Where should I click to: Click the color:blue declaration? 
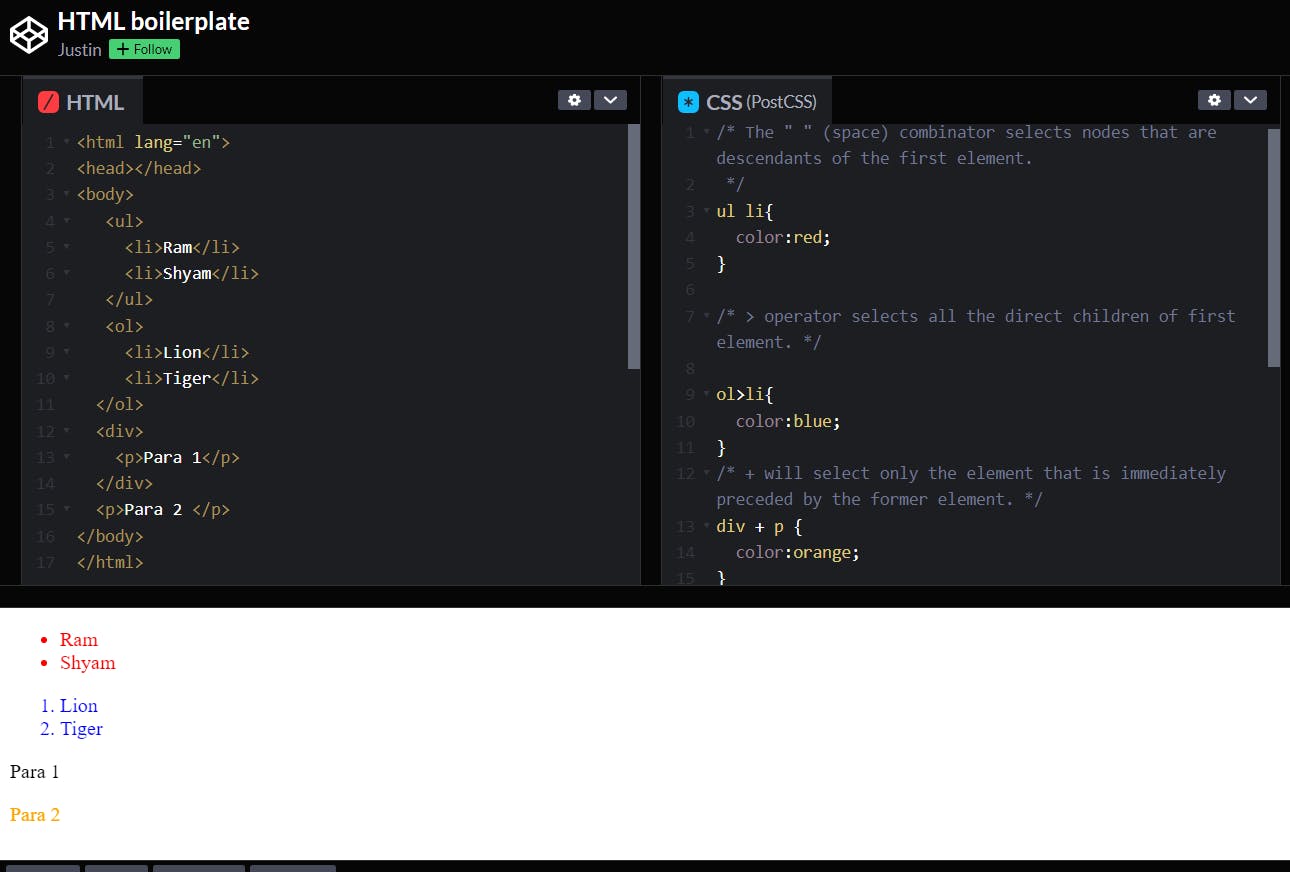(x=788, y=421)
